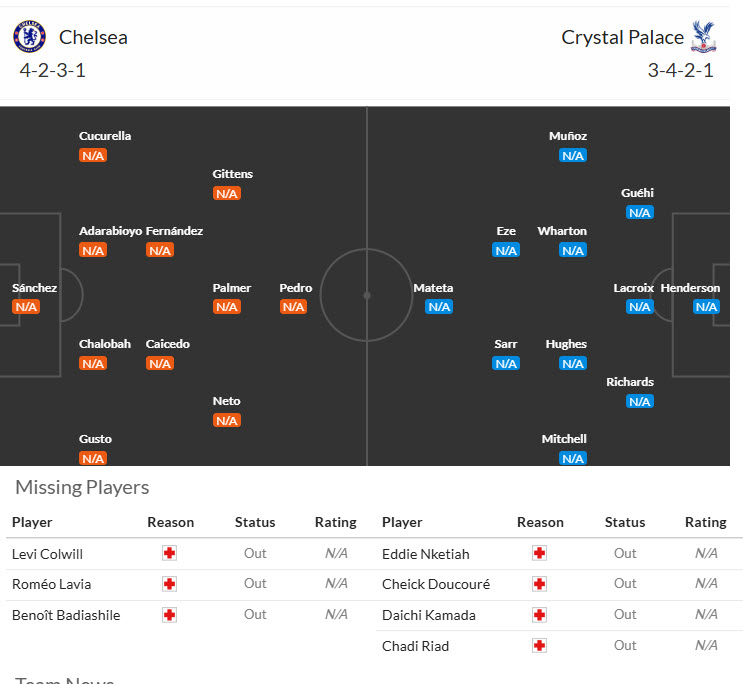This screenshot has height=684, width=743.
Task: Click Levi Colwill's red injury cross icon
Action: (169, 553)
